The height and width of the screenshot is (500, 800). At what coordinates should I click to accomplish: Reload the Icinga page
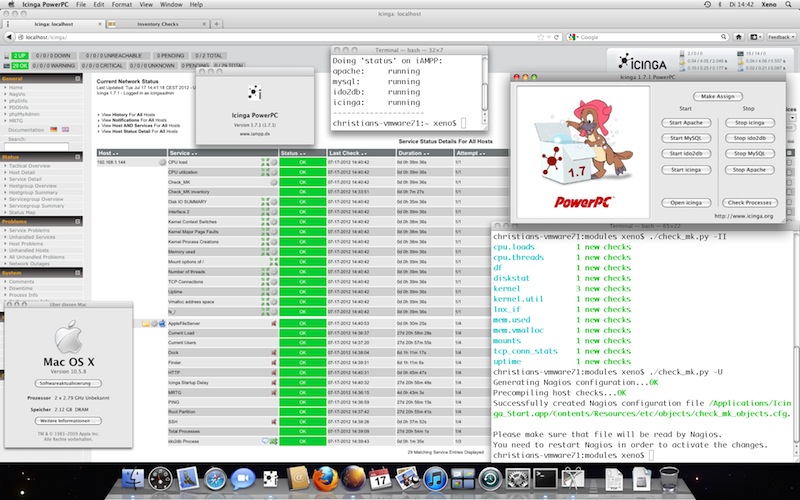556,37
